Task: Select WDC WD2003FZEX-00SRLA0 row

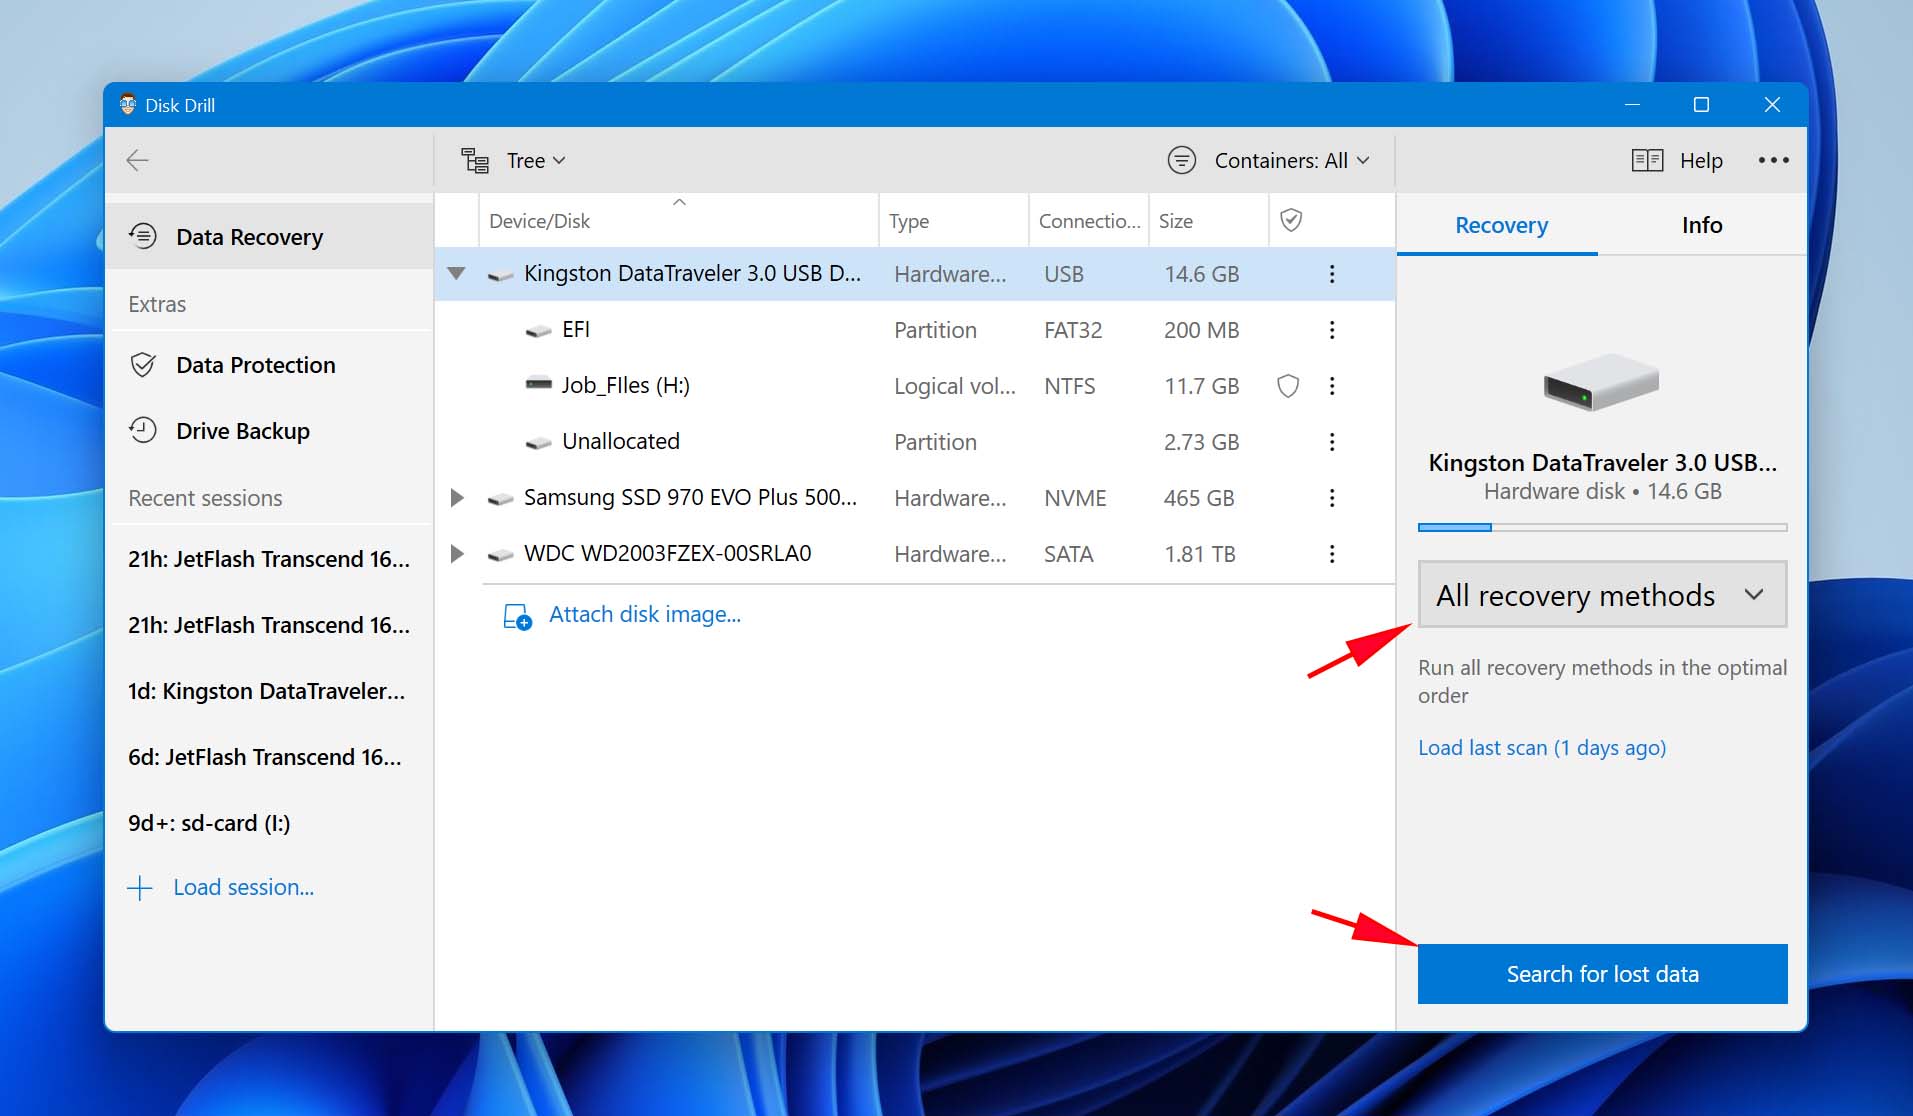Action: [x=914, y=553]
